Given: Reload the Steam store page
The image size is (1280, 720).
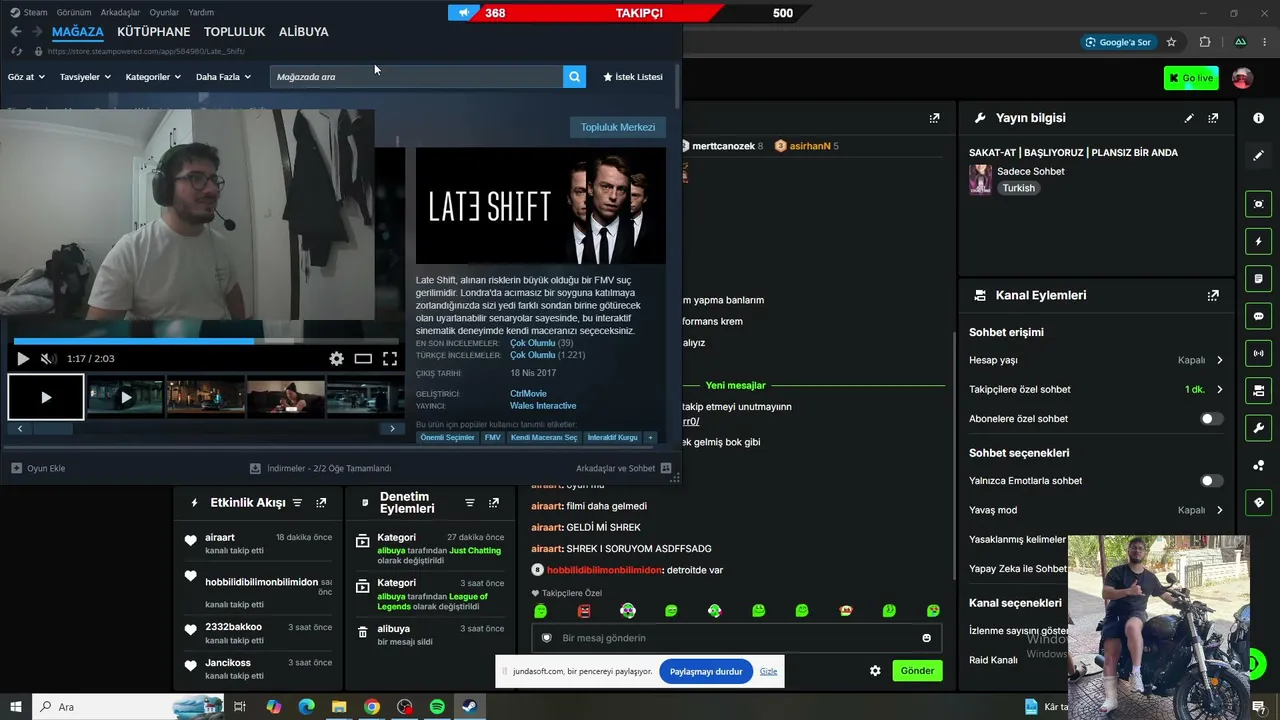Looking at the screenshot, I should pos(16,51).
